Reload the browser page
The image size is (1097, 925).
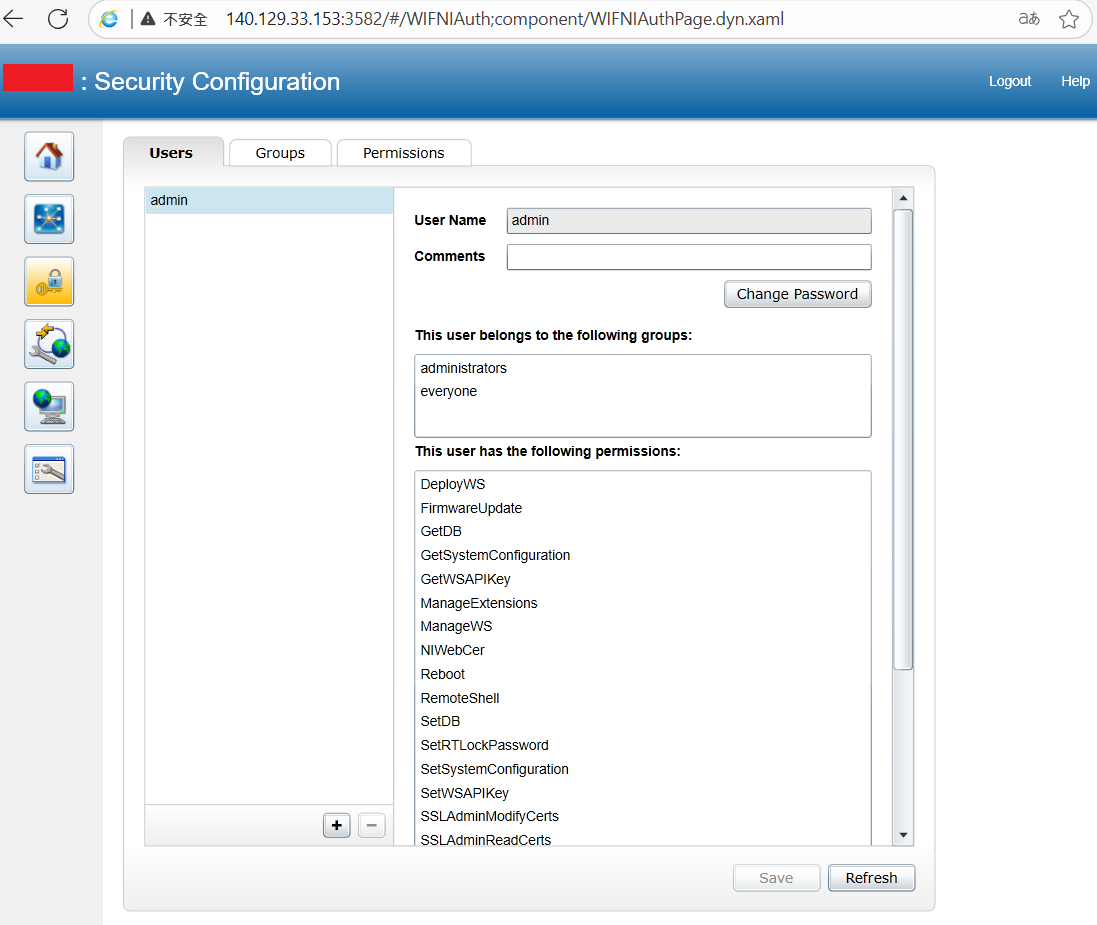coord(58,19)
